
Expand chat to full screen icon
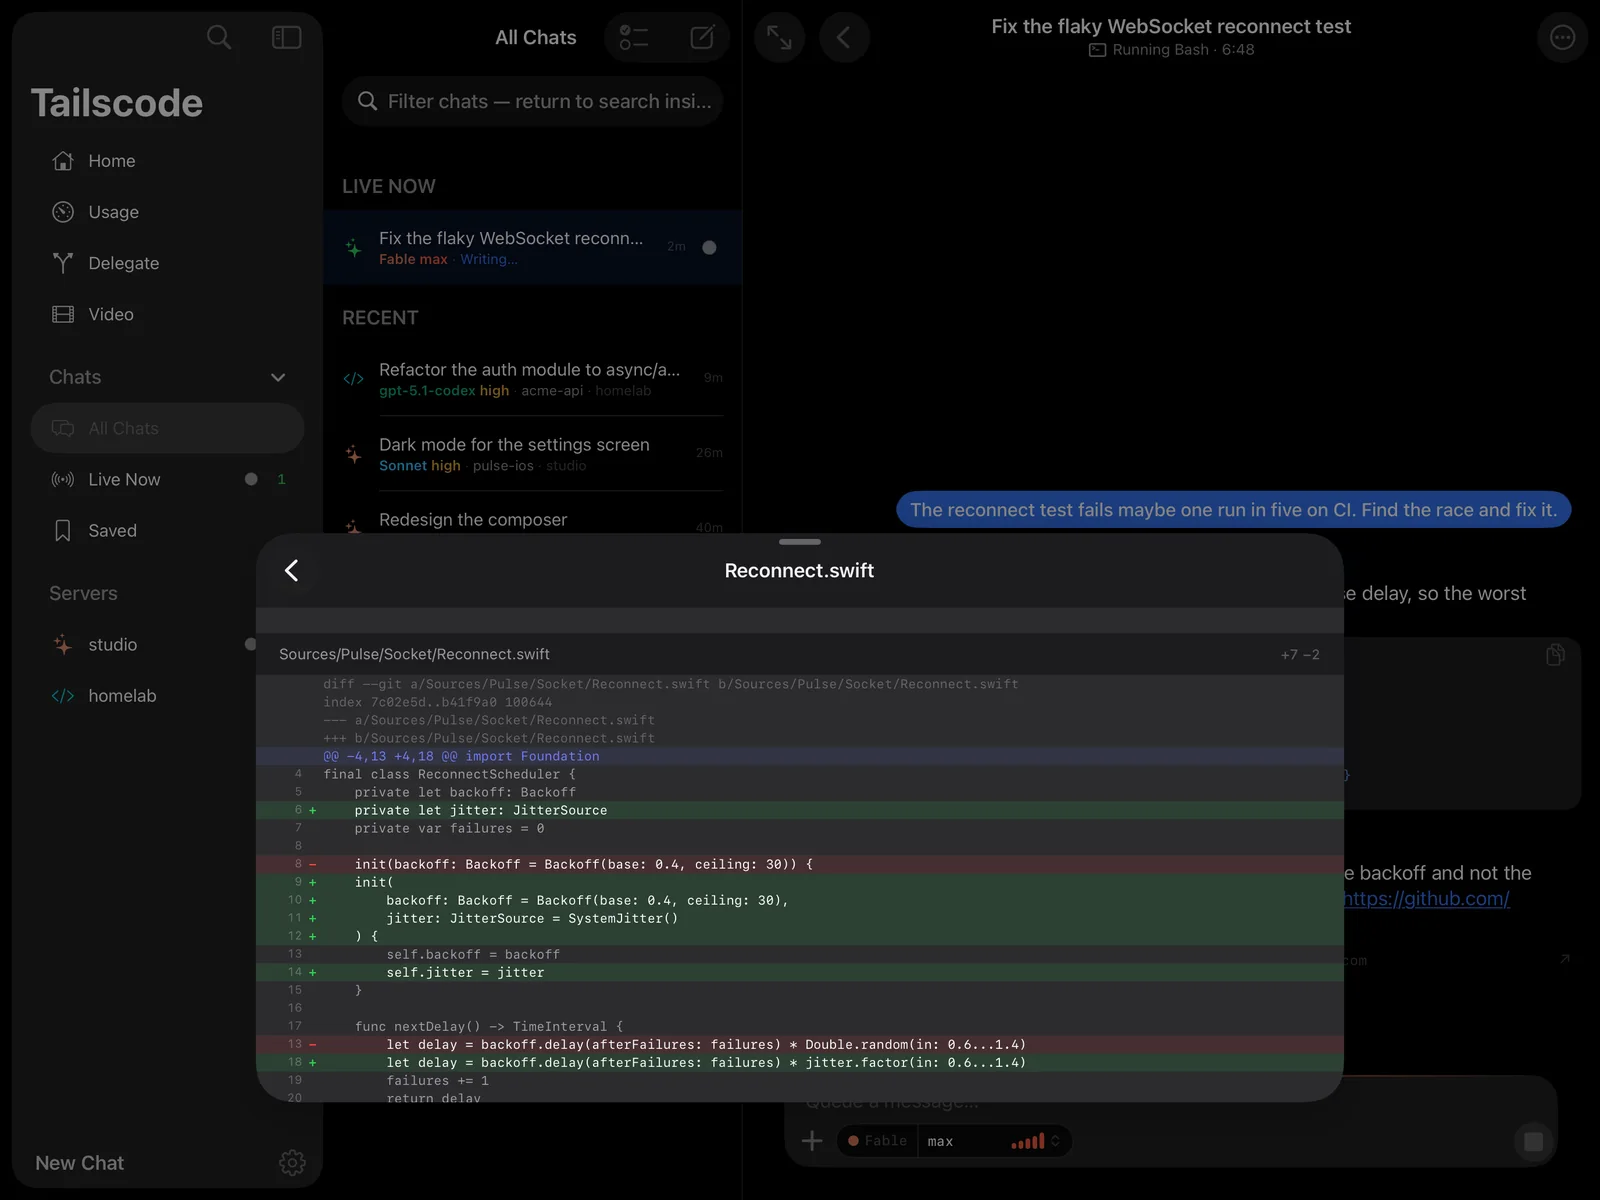780,38
